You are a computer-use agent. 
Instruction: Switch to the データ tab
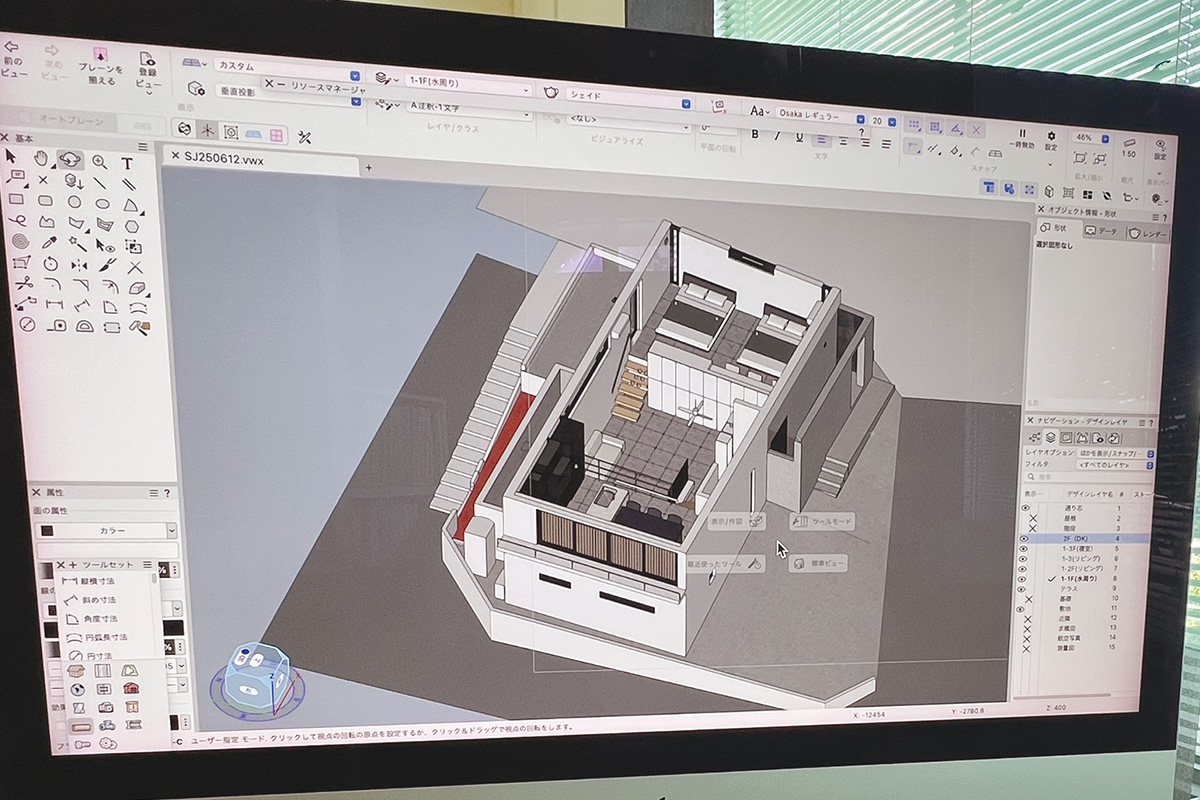pos(1101,231)
